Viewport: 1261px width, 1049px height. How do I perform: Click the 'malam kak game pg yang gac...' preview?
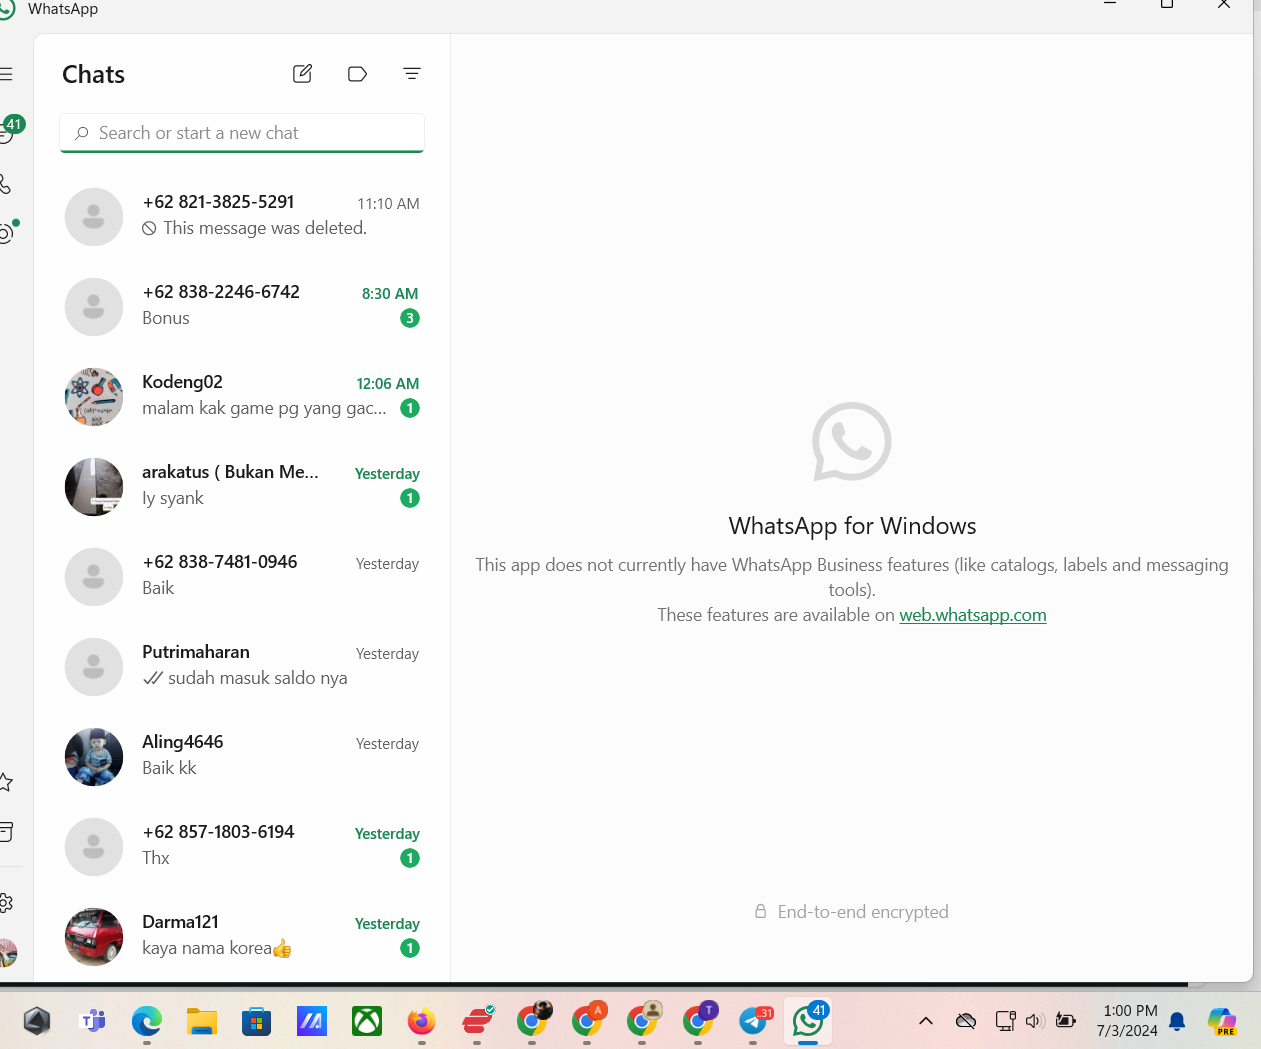click(264, 408)
